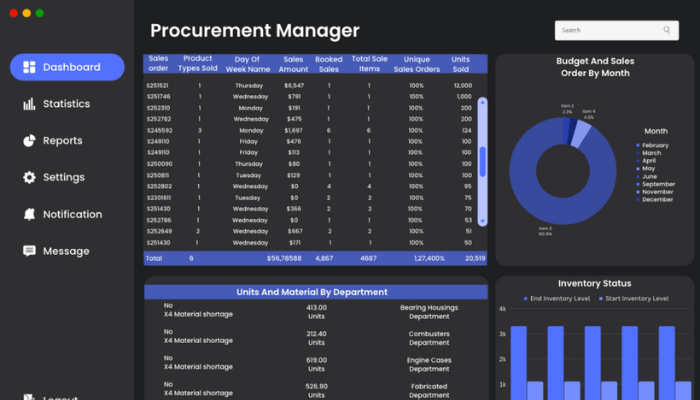Open the Statistics menu item
Viewport: 700px width, 400px height.
(66, 104)
